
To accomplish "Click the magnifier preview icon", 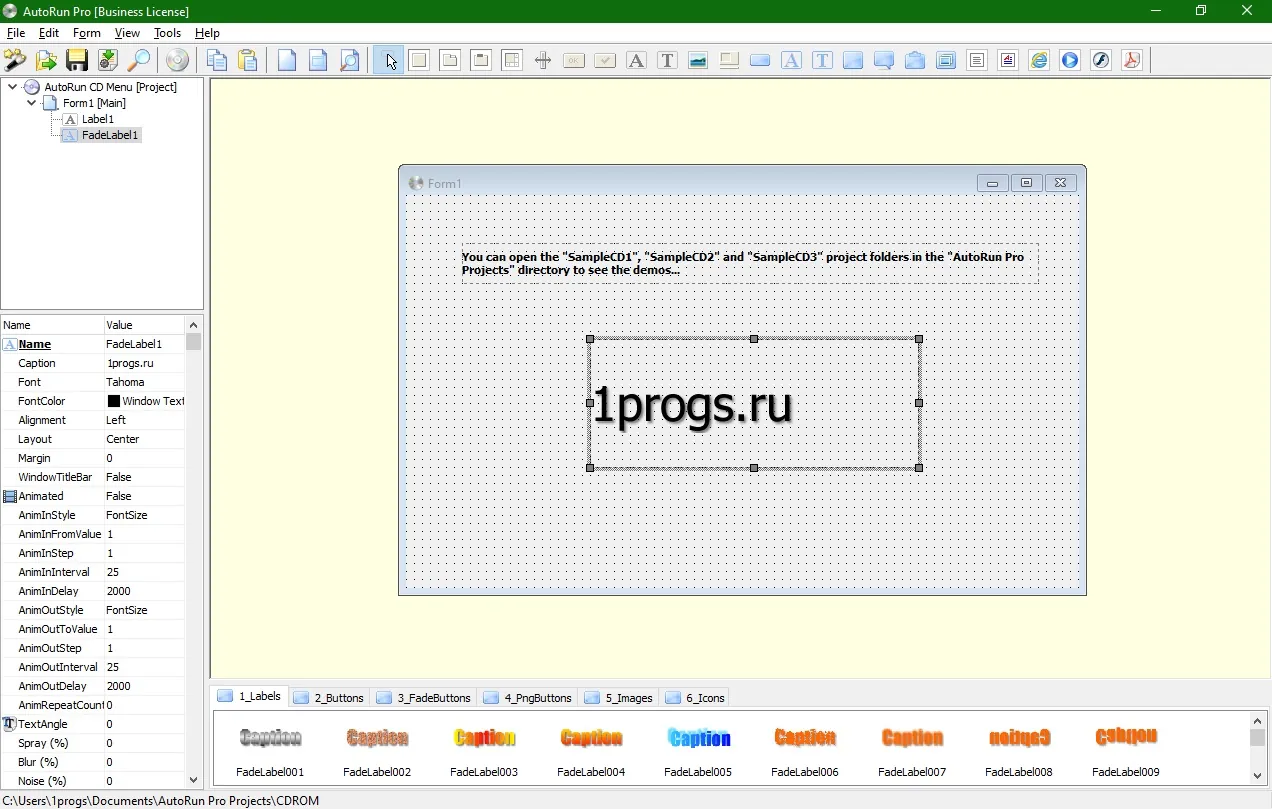I will coord(139,60).
